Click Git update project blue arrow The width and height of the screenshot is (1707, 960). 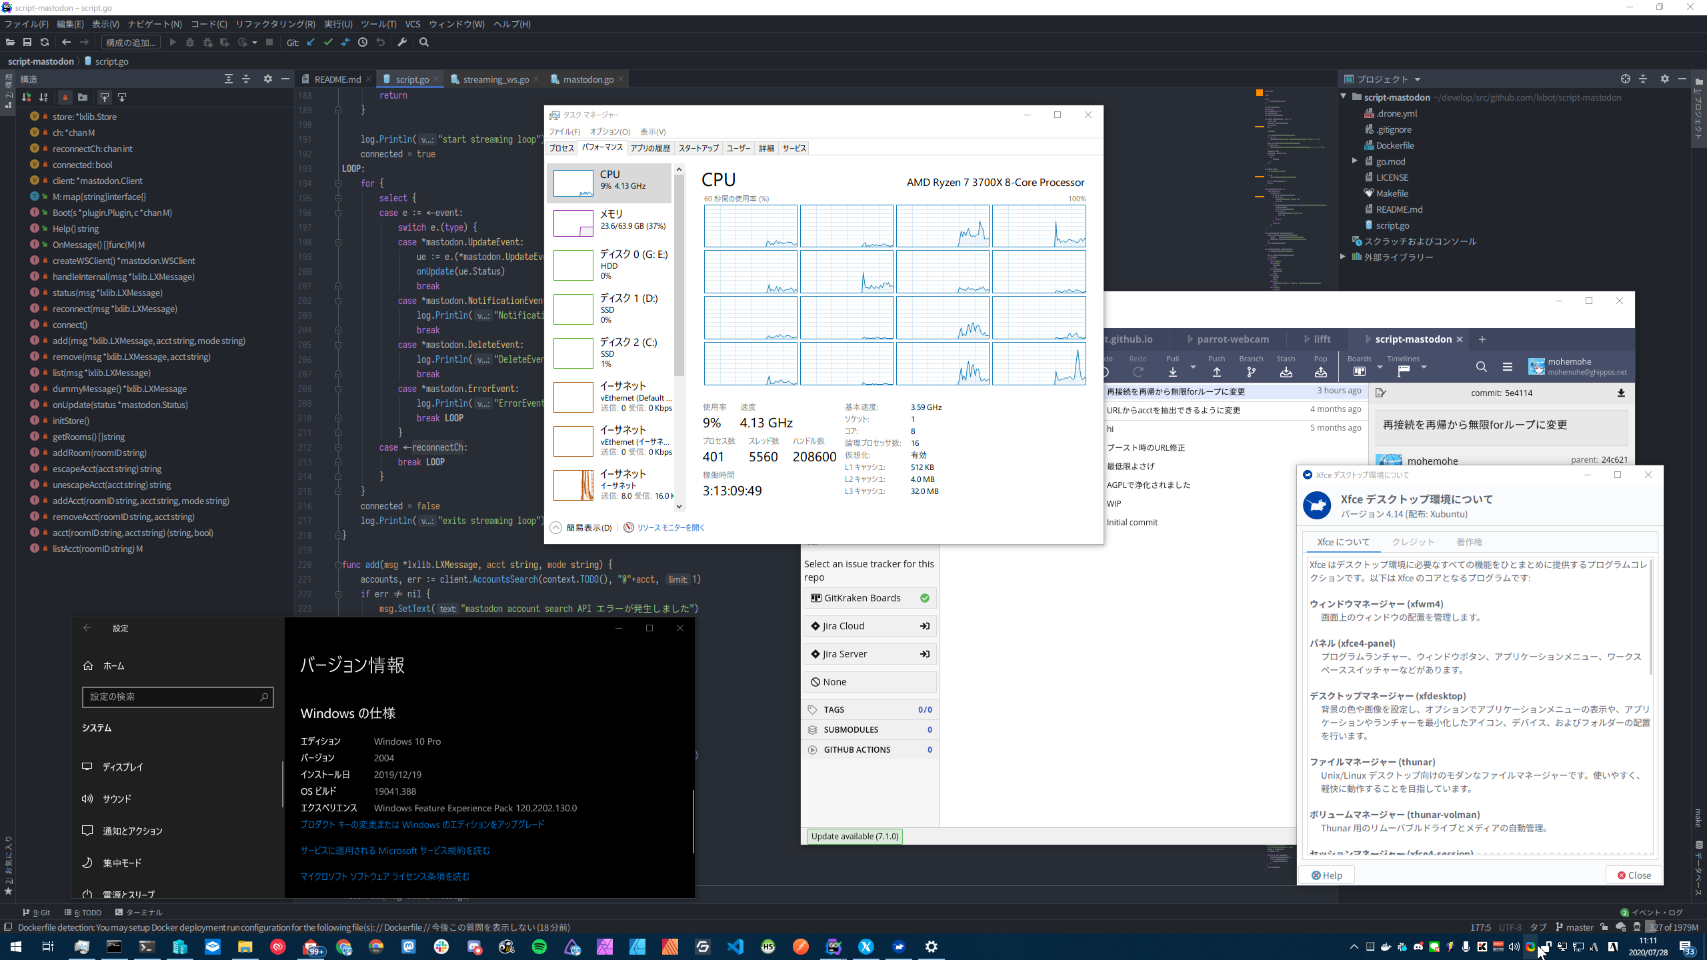coord(310,42)
